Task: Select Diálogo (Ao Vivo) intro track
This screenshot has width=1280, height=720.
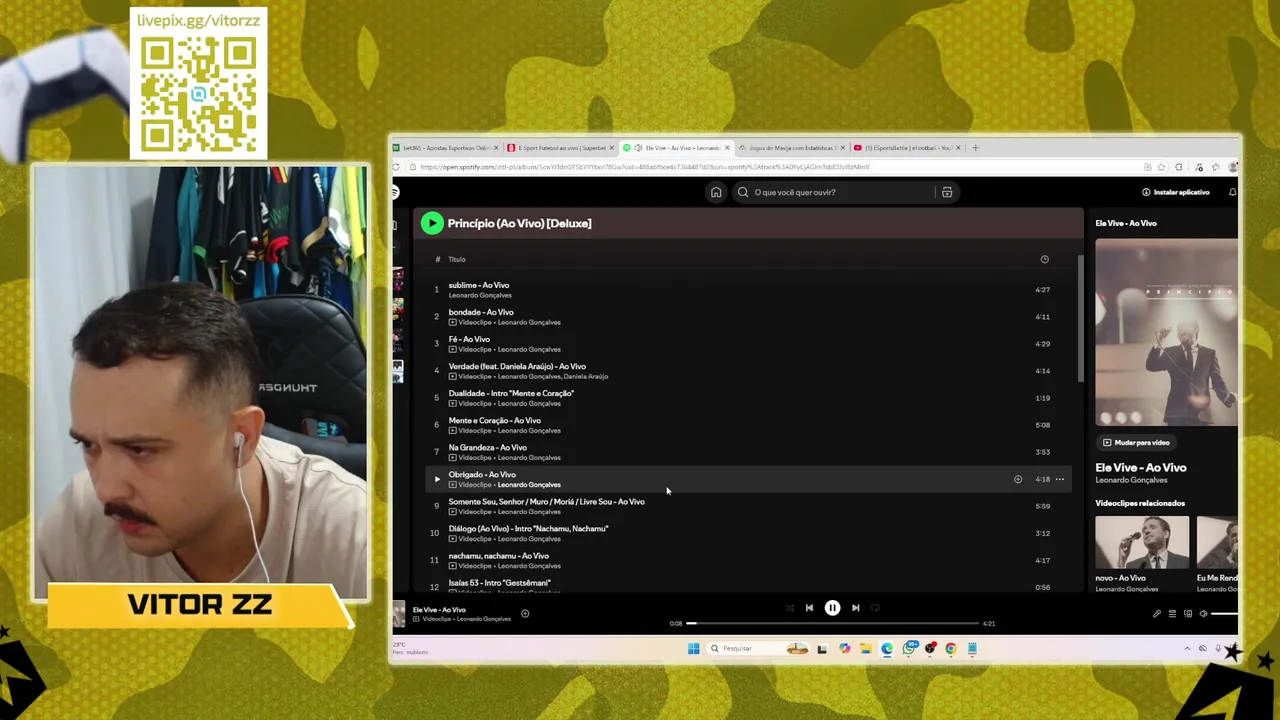Action: click(x=748, y=533)
